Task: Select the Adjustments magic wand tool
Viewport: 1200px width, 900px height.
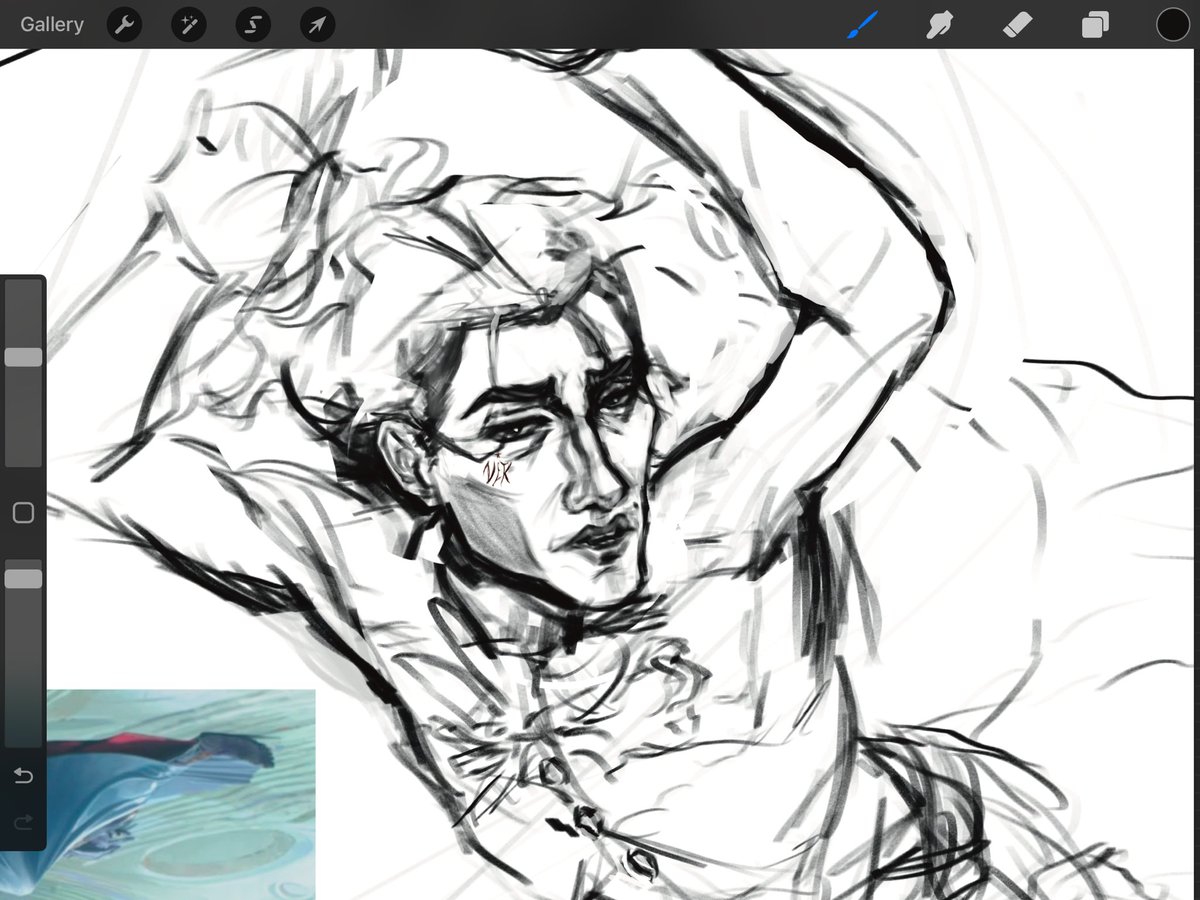Action: pos(188,24)
